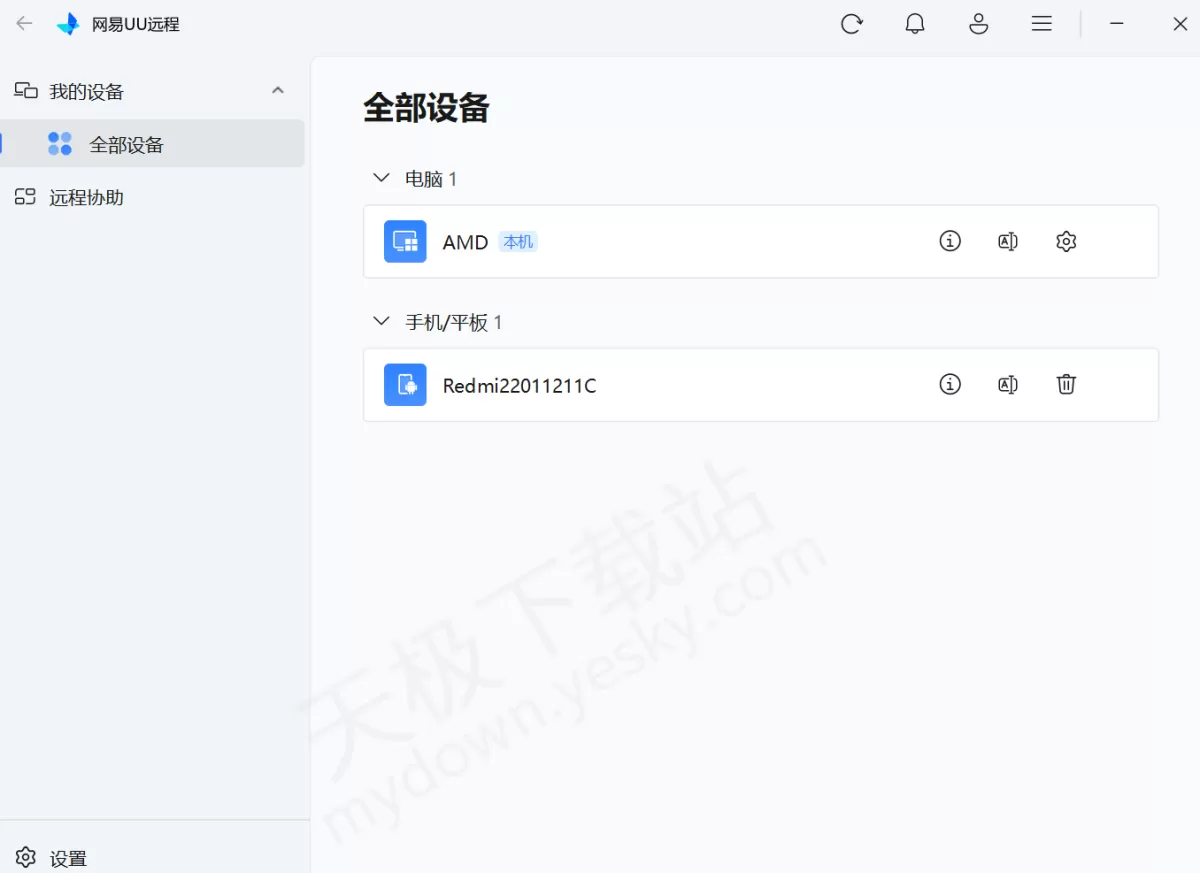1200x873 pixels.
Task: Open the user account icon
Action: click(x=979, y=24)
